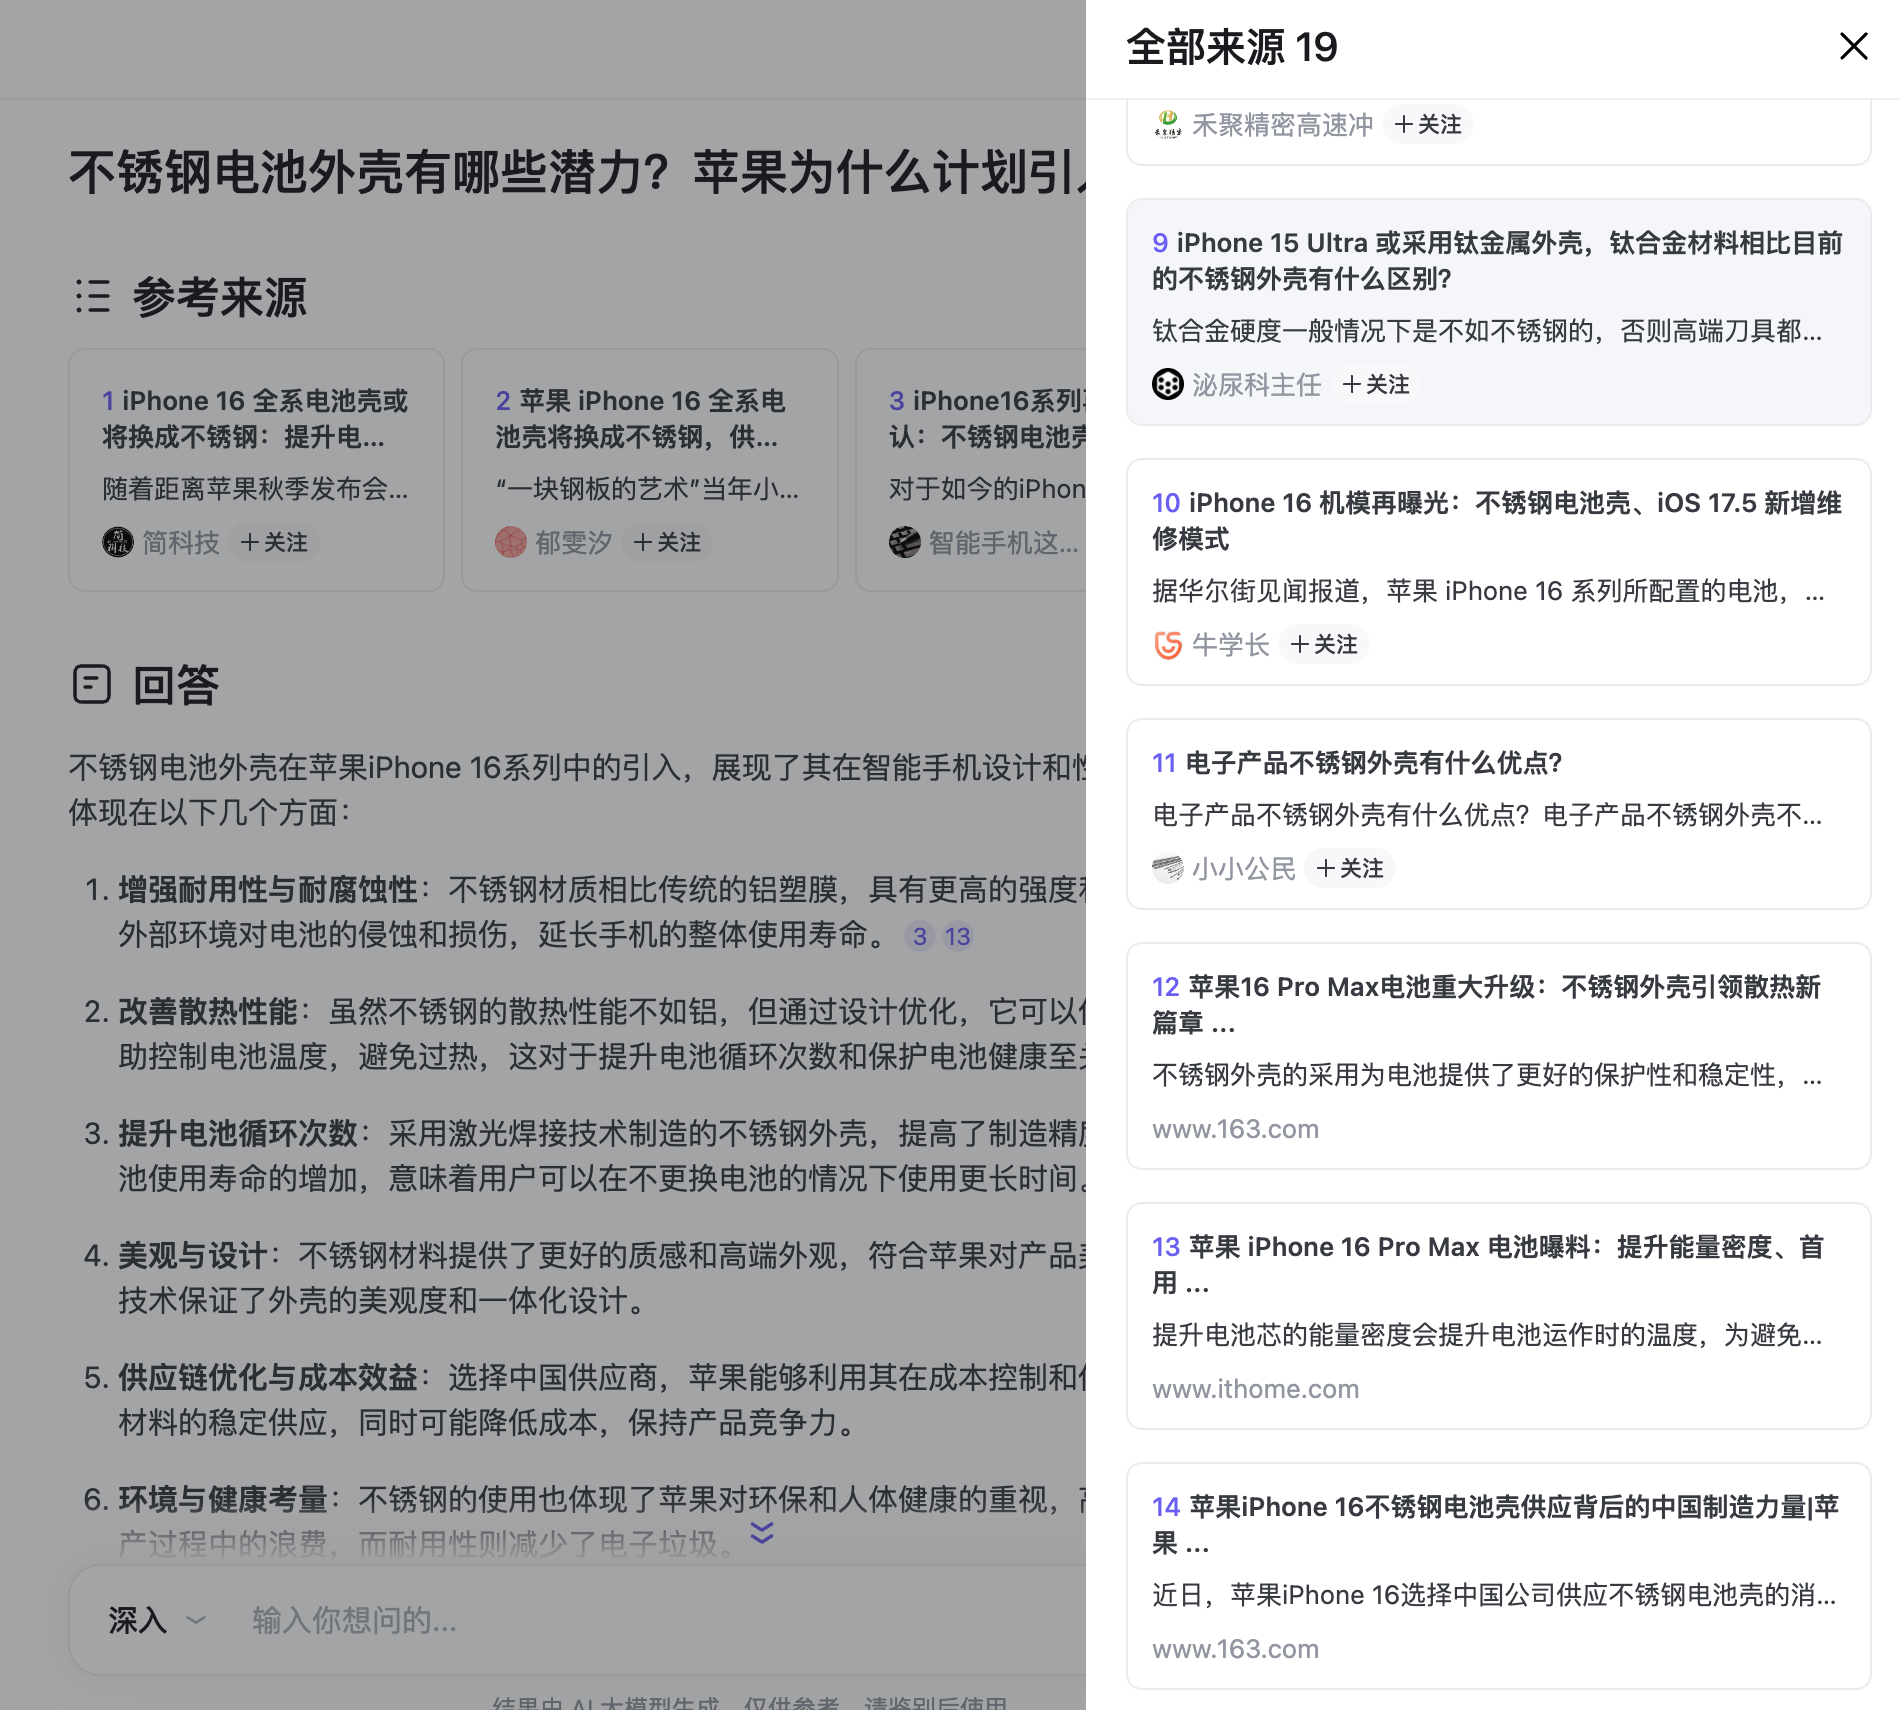Click www.163.com under source 14
Screen dimensions: 1900x1710
(1235, 1649)
